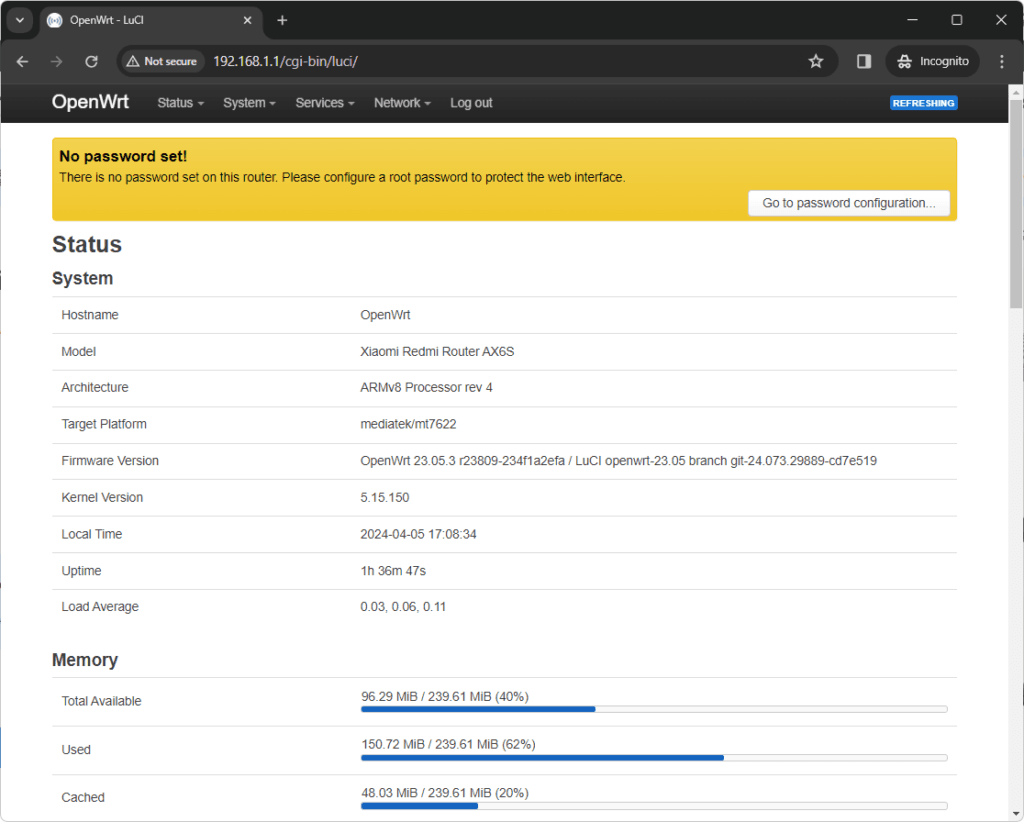Click the Total Available memory progress bar
The image size is (1024, 822).
coord(654,709)
